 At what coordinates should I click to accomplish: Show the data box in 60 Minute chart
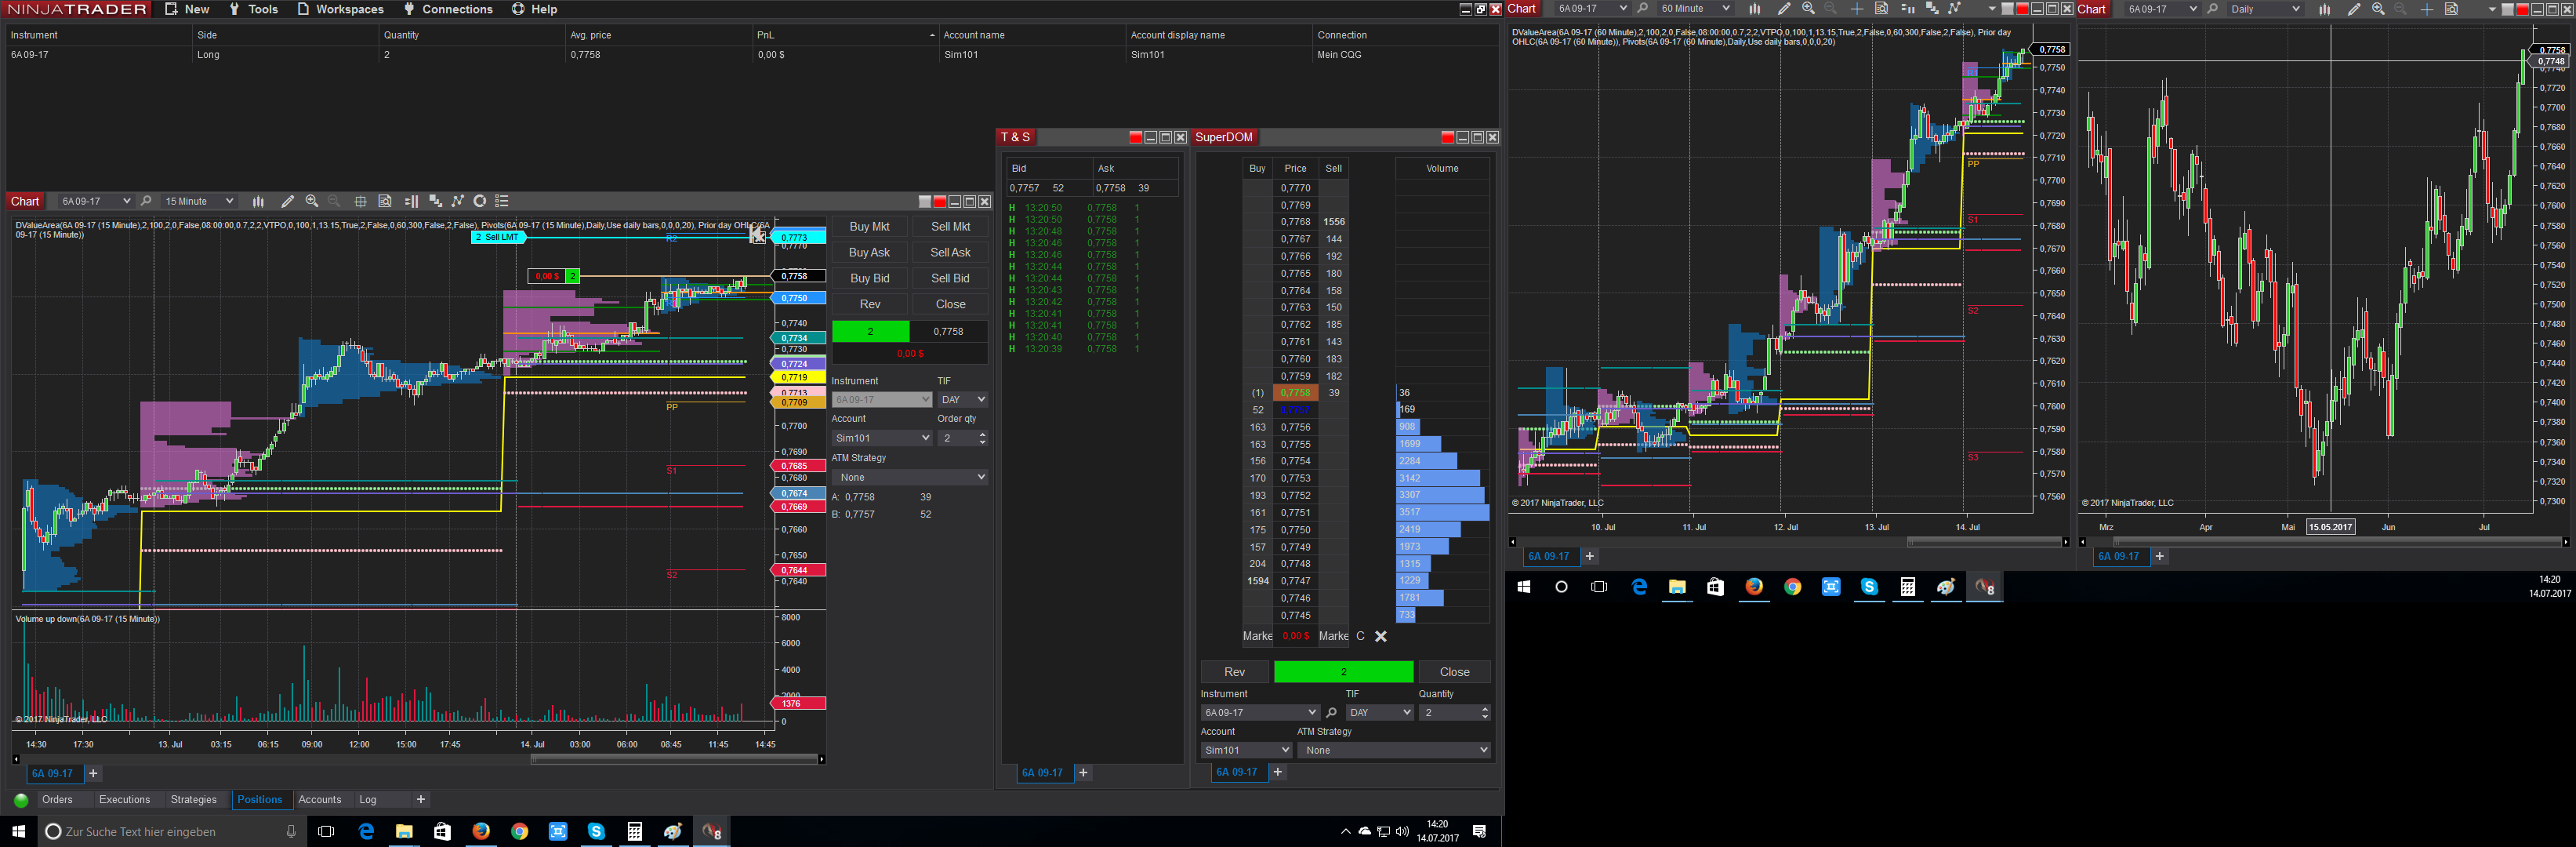pos(1881,9)
